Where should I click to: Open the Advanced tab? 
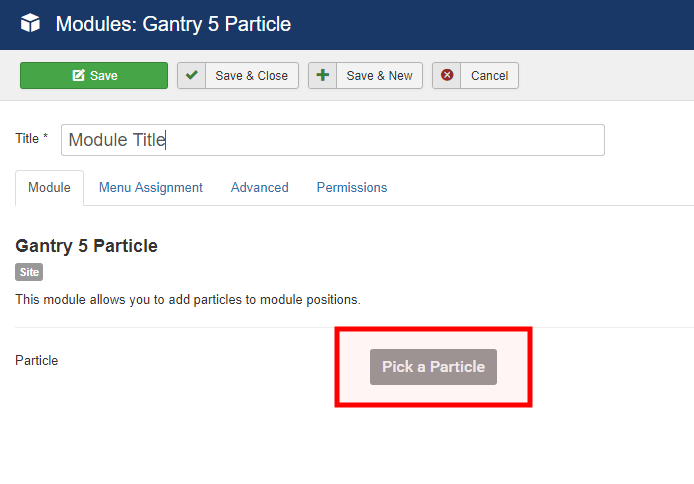click(x=260, y=188)
